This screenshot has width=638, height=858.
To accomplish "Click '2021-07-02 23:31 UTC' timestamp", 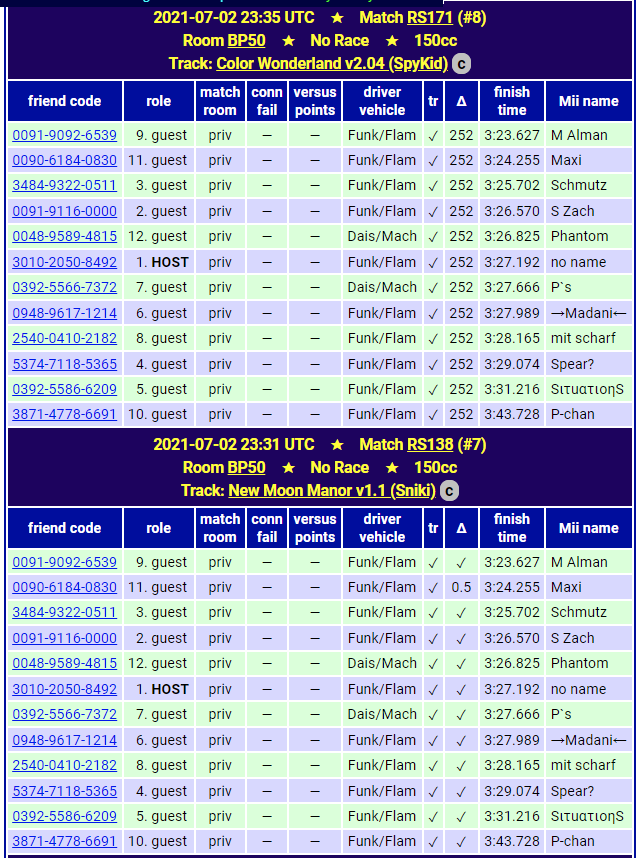I will pos(234,444).
